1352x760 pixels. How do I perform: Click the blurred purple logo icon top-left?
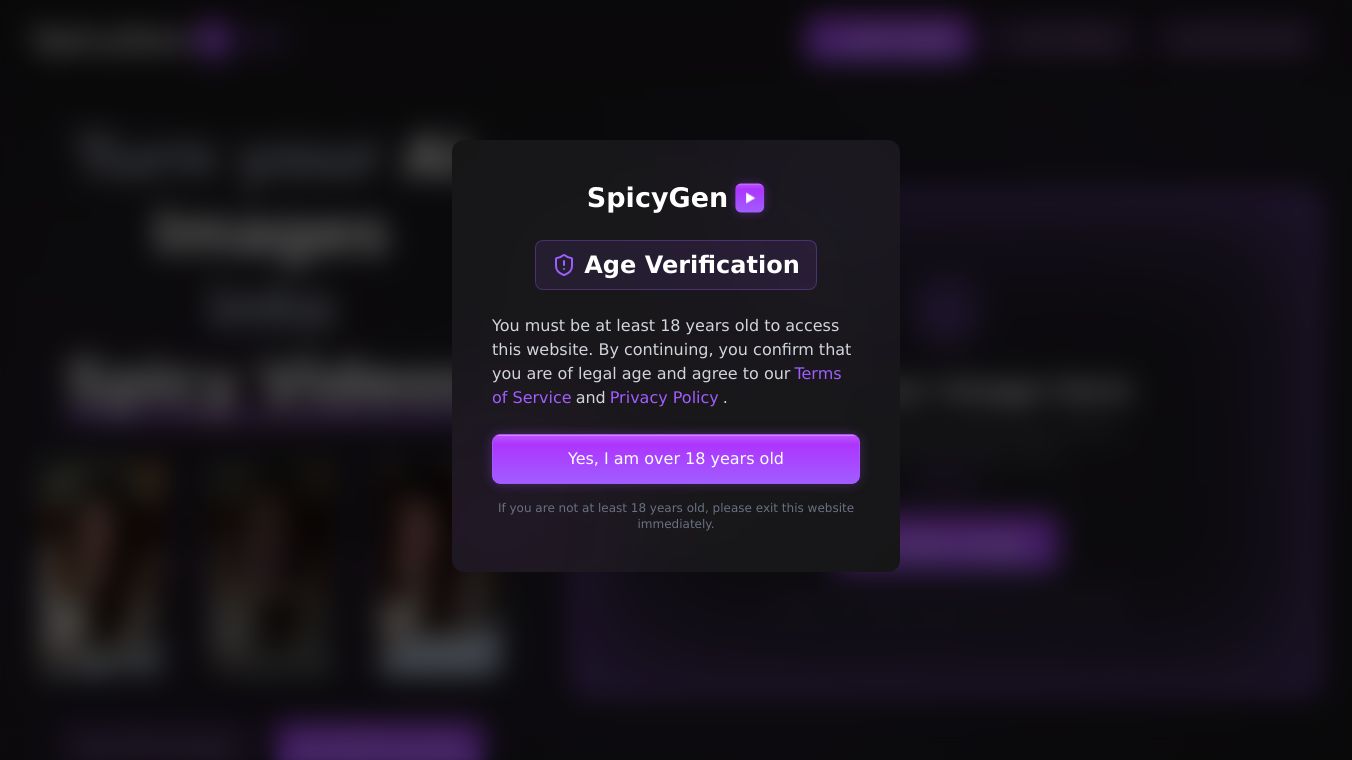click(x=212, y=40)
